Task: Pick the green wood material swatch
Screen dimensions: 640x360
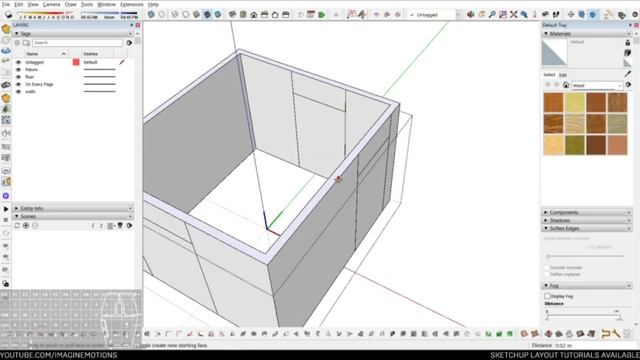Action: click(575, 145)
